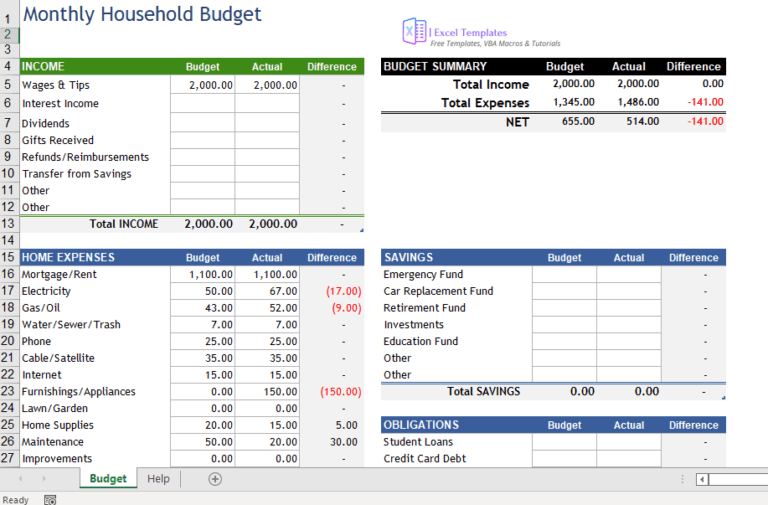The height and width of the screenshot is (505, 768).
Task: Select the NET budget value 655.00
Action: tap(565, 122)
